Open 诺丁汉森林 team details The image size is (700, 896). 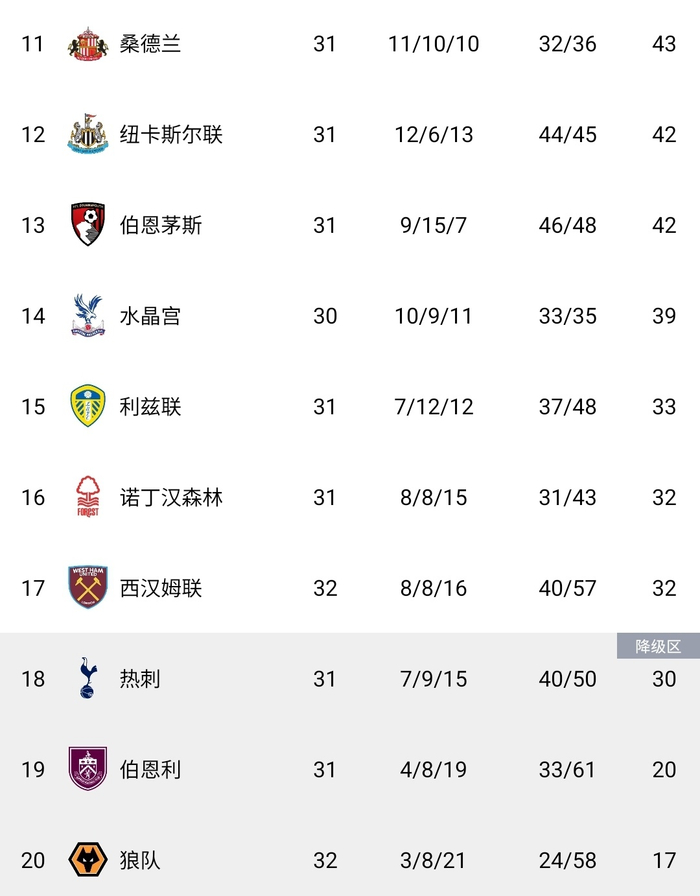[171, 497]
